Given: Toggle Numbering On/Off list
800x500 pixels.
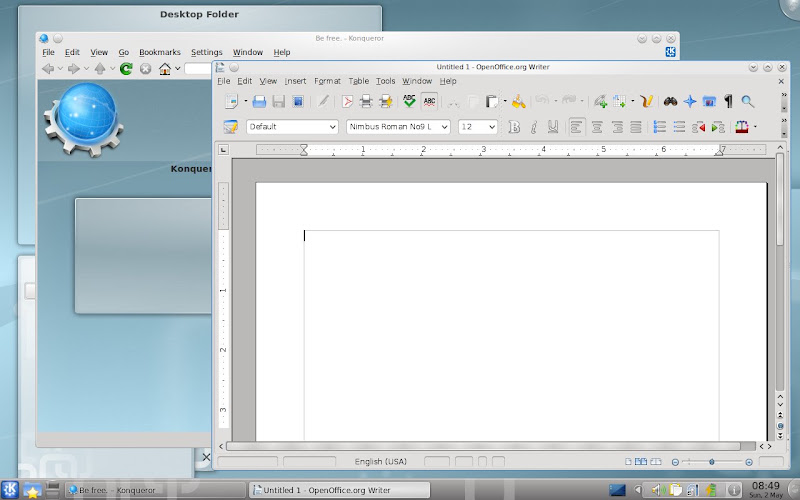Looking at the screenshot, I should pos(660,127).
